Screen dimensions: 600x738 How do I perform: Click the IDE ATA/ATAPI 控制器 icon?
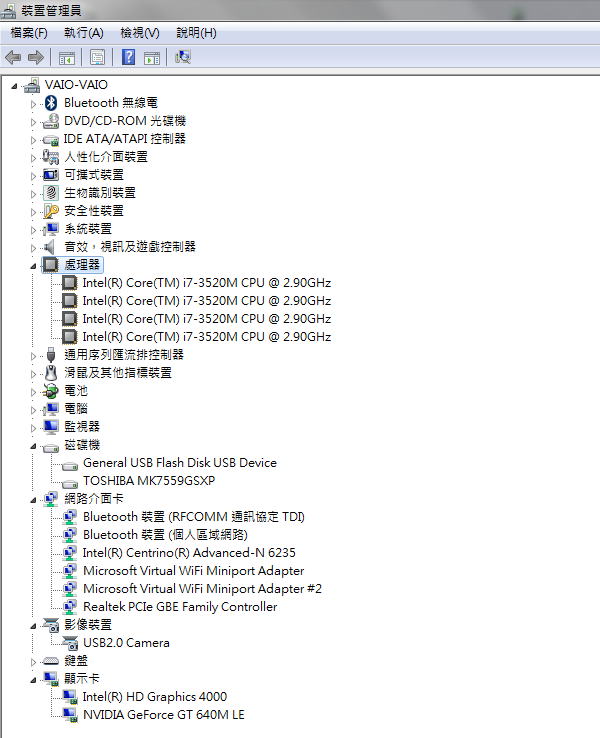click(50, 139)
